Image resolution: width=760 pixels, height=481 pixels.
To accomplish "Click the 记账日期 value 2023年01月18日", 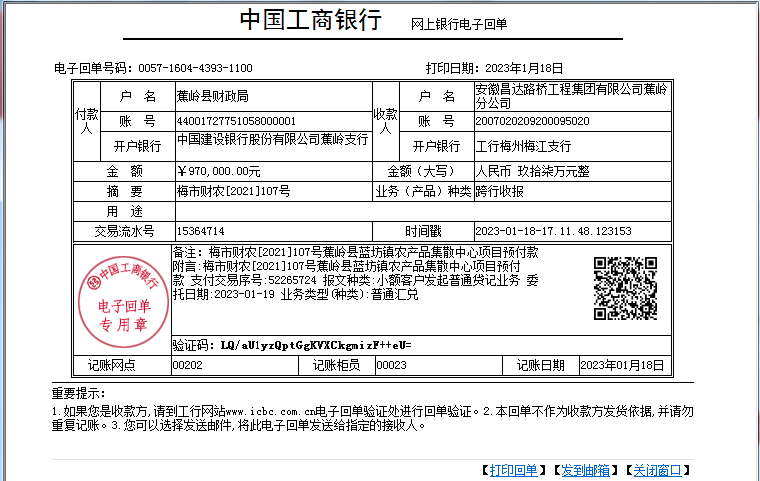I will point(622,366).
